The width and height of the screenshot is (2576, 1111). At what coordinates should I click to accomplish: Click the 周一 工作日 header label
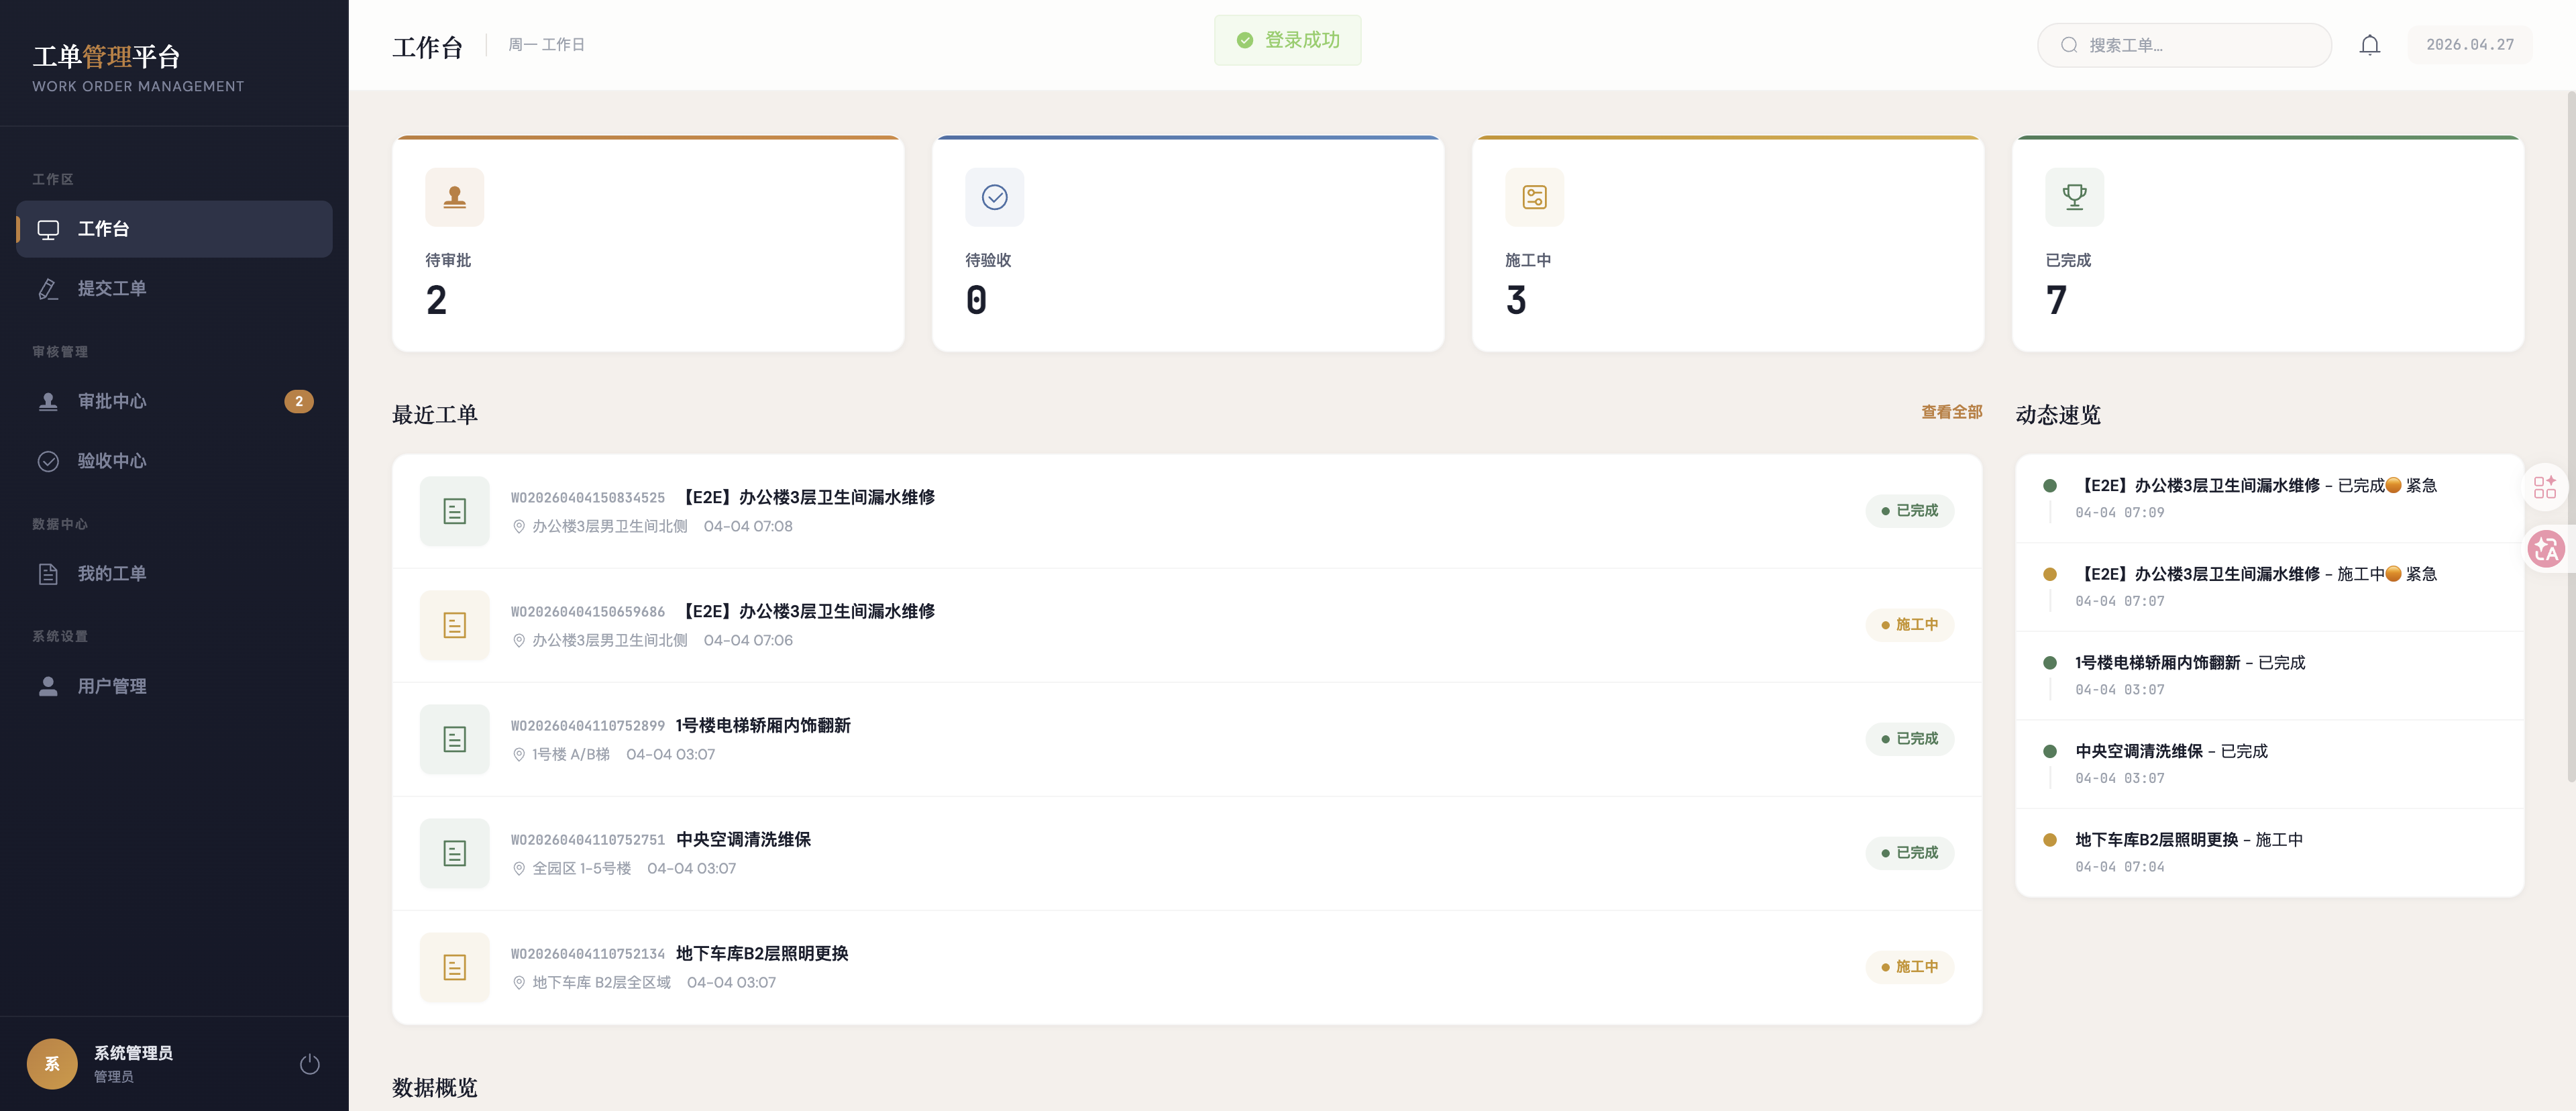(x=546, y=45)
